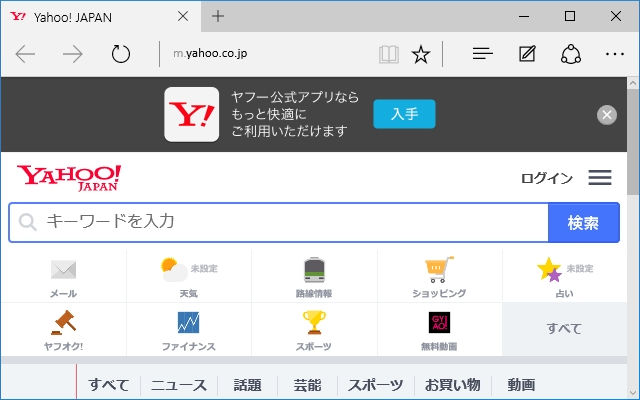The height and width of the screenshot is (400, 640).
Task: Click the browser forward arrow
Action: point(73,54)
